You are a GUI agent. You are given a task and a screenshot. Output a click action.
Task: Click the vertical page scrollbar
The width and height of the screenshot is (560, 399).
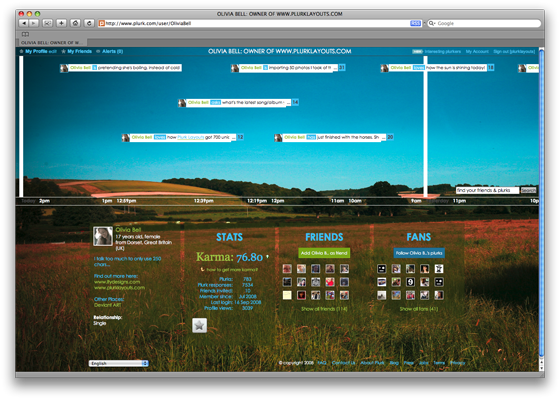pos(541,204)
